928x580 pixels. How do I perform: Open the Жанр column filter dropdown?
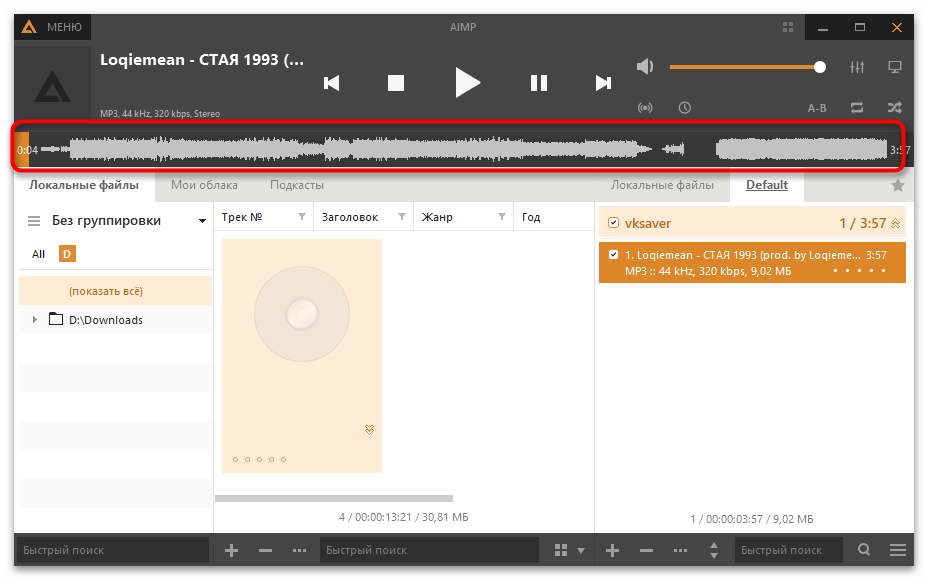point(502,217)
